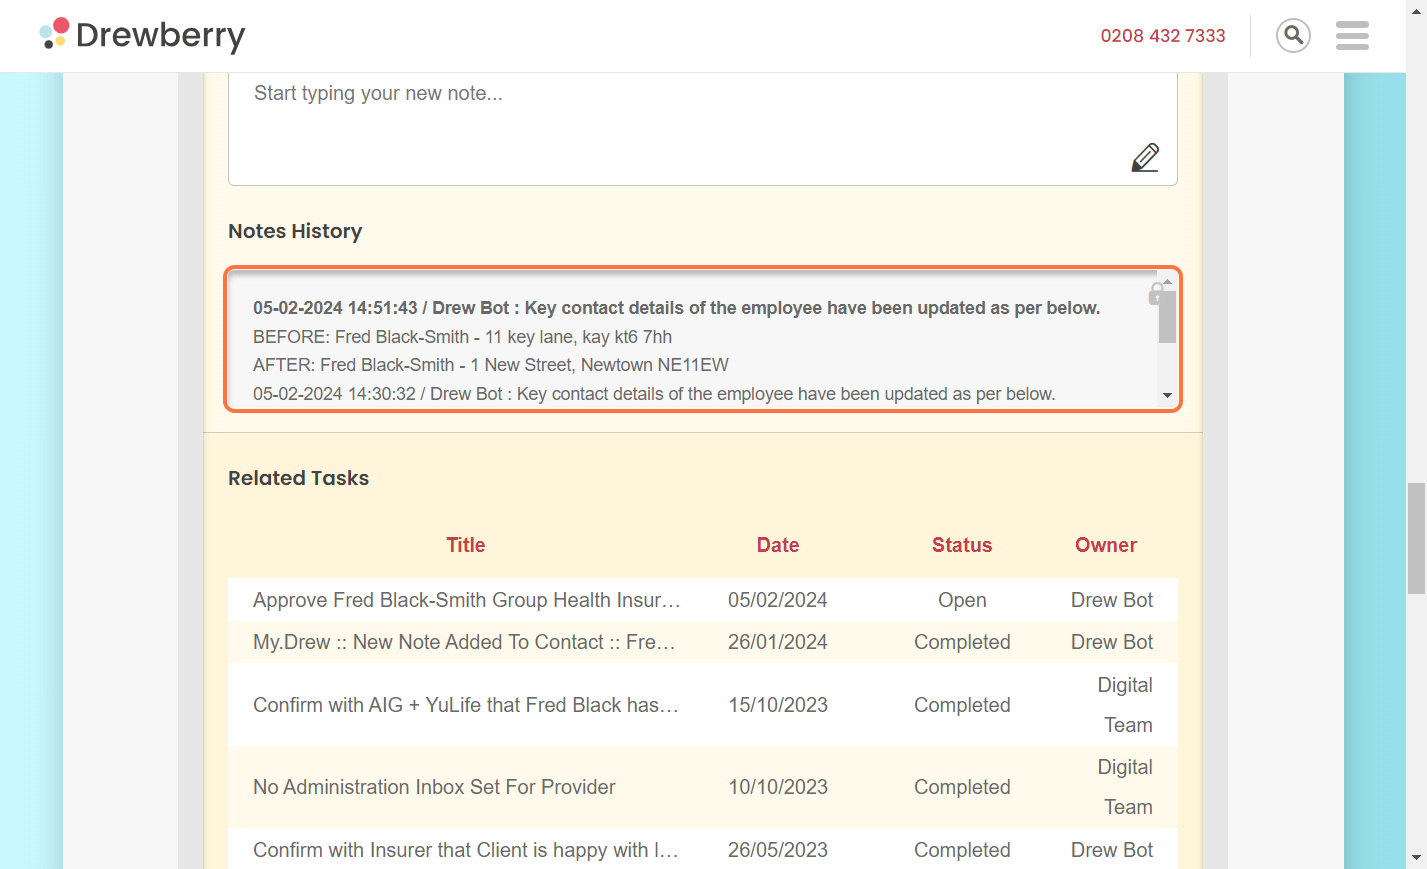Click the page scroll down arrow

1416,858
